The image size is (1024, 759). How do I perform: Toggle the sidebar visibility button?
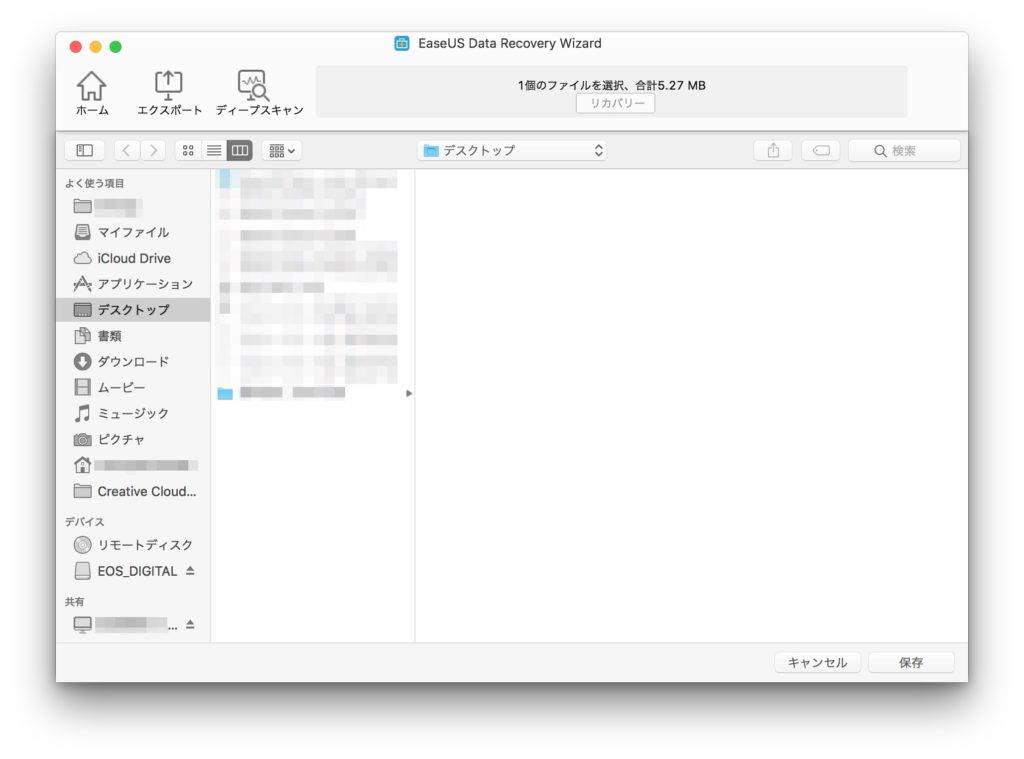84,151
